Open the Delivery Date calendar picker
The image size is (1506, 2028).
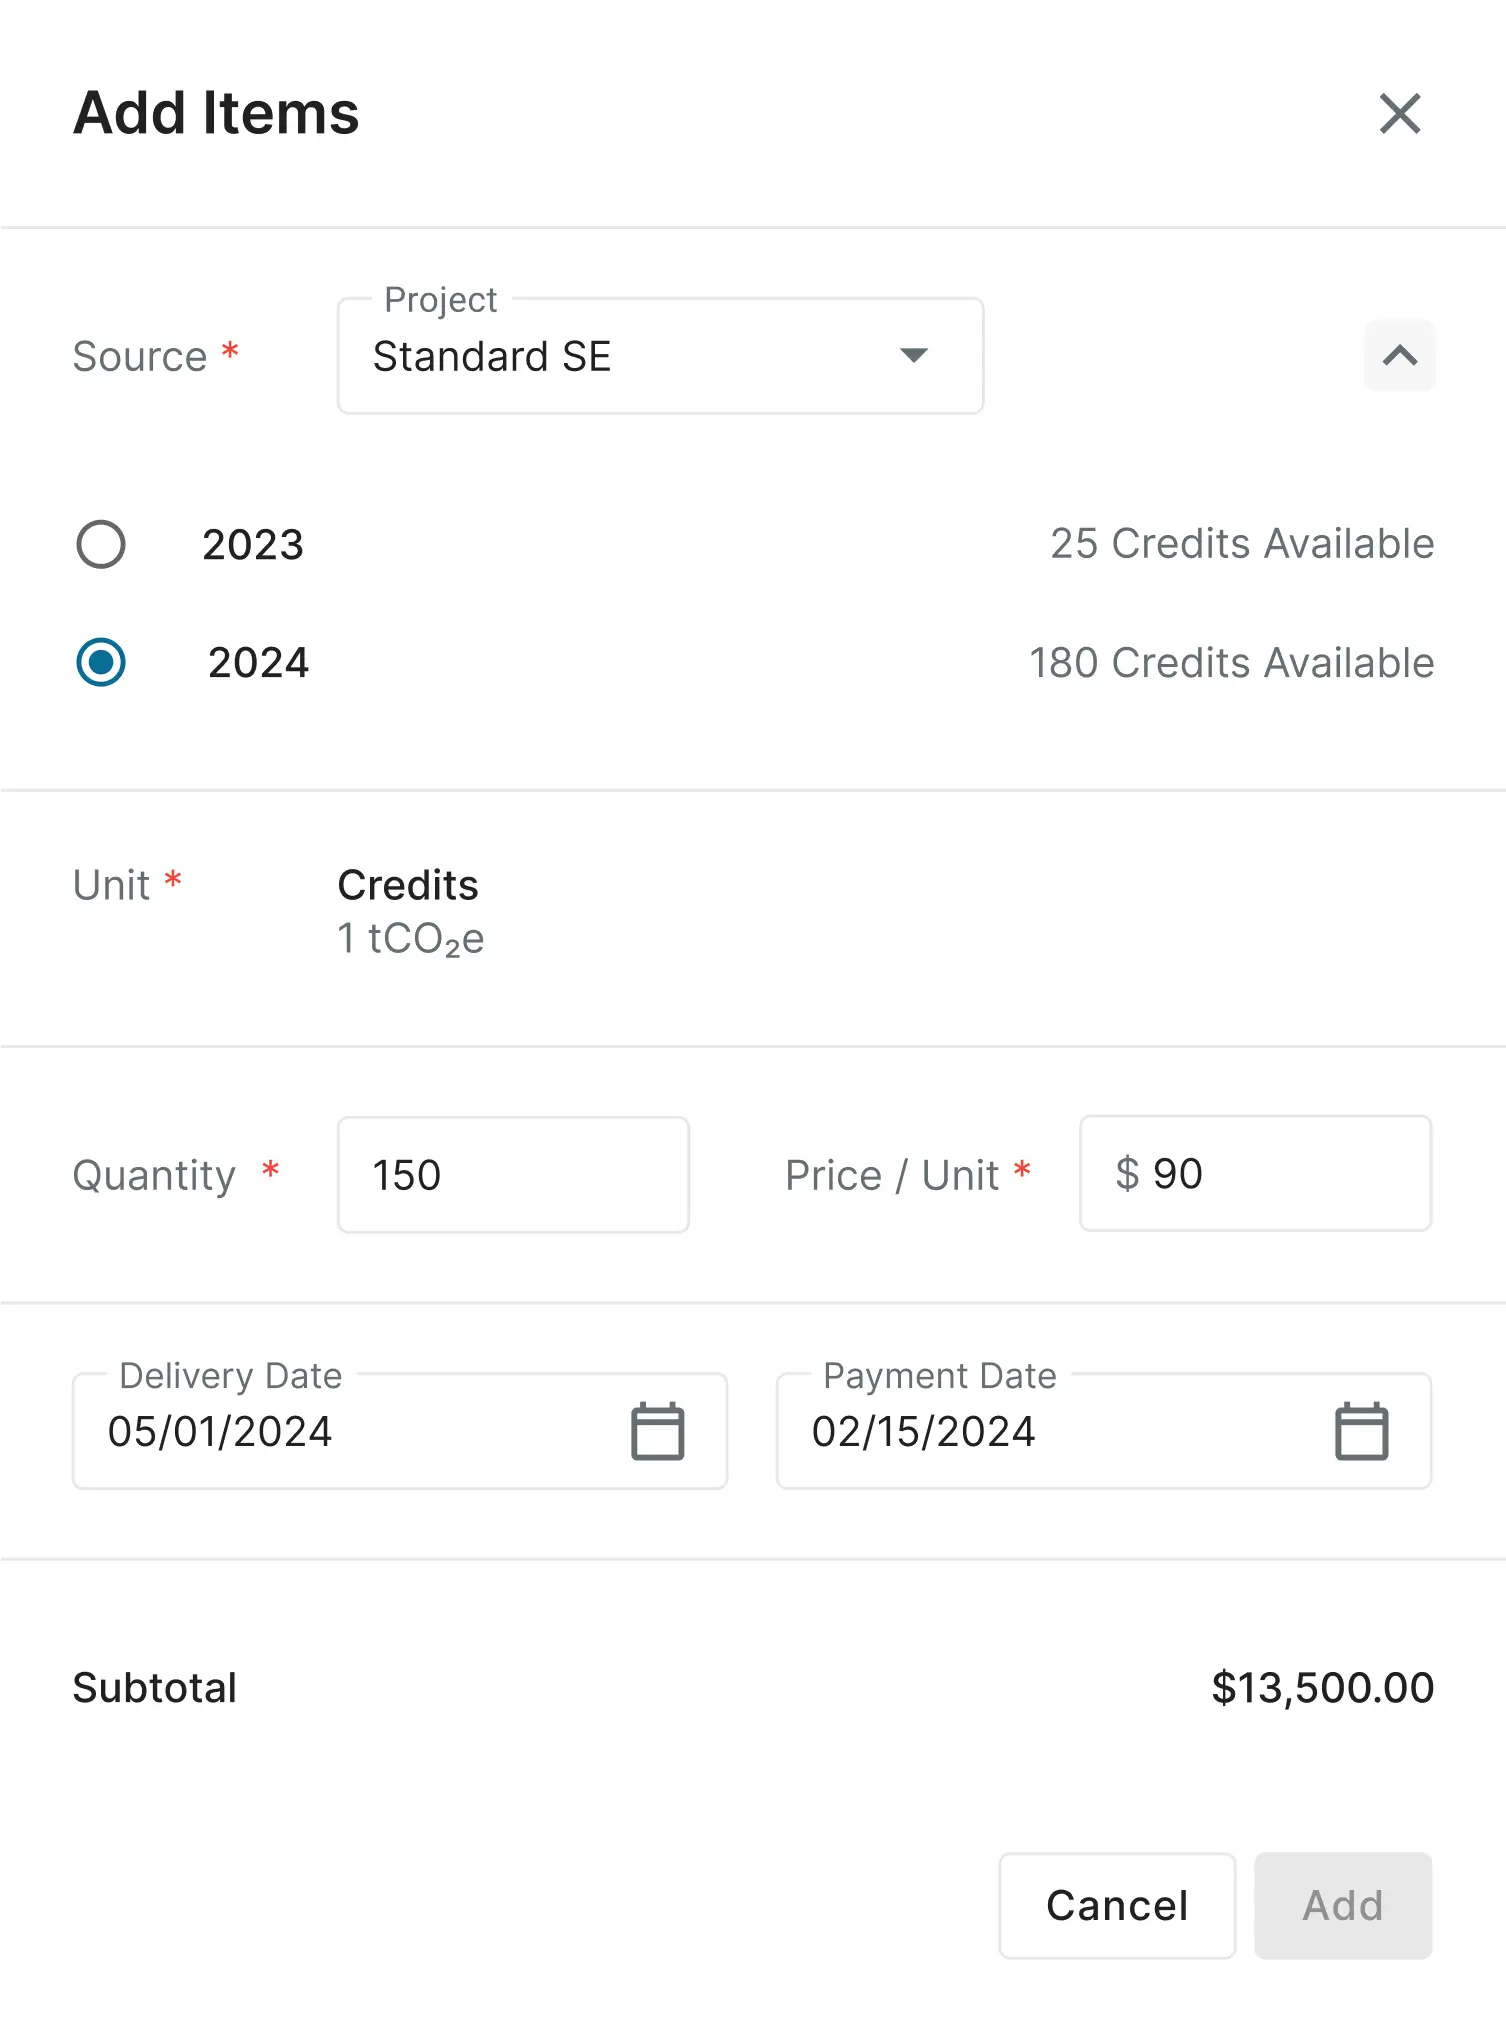pyautogui.click(x=657, y=1430)
